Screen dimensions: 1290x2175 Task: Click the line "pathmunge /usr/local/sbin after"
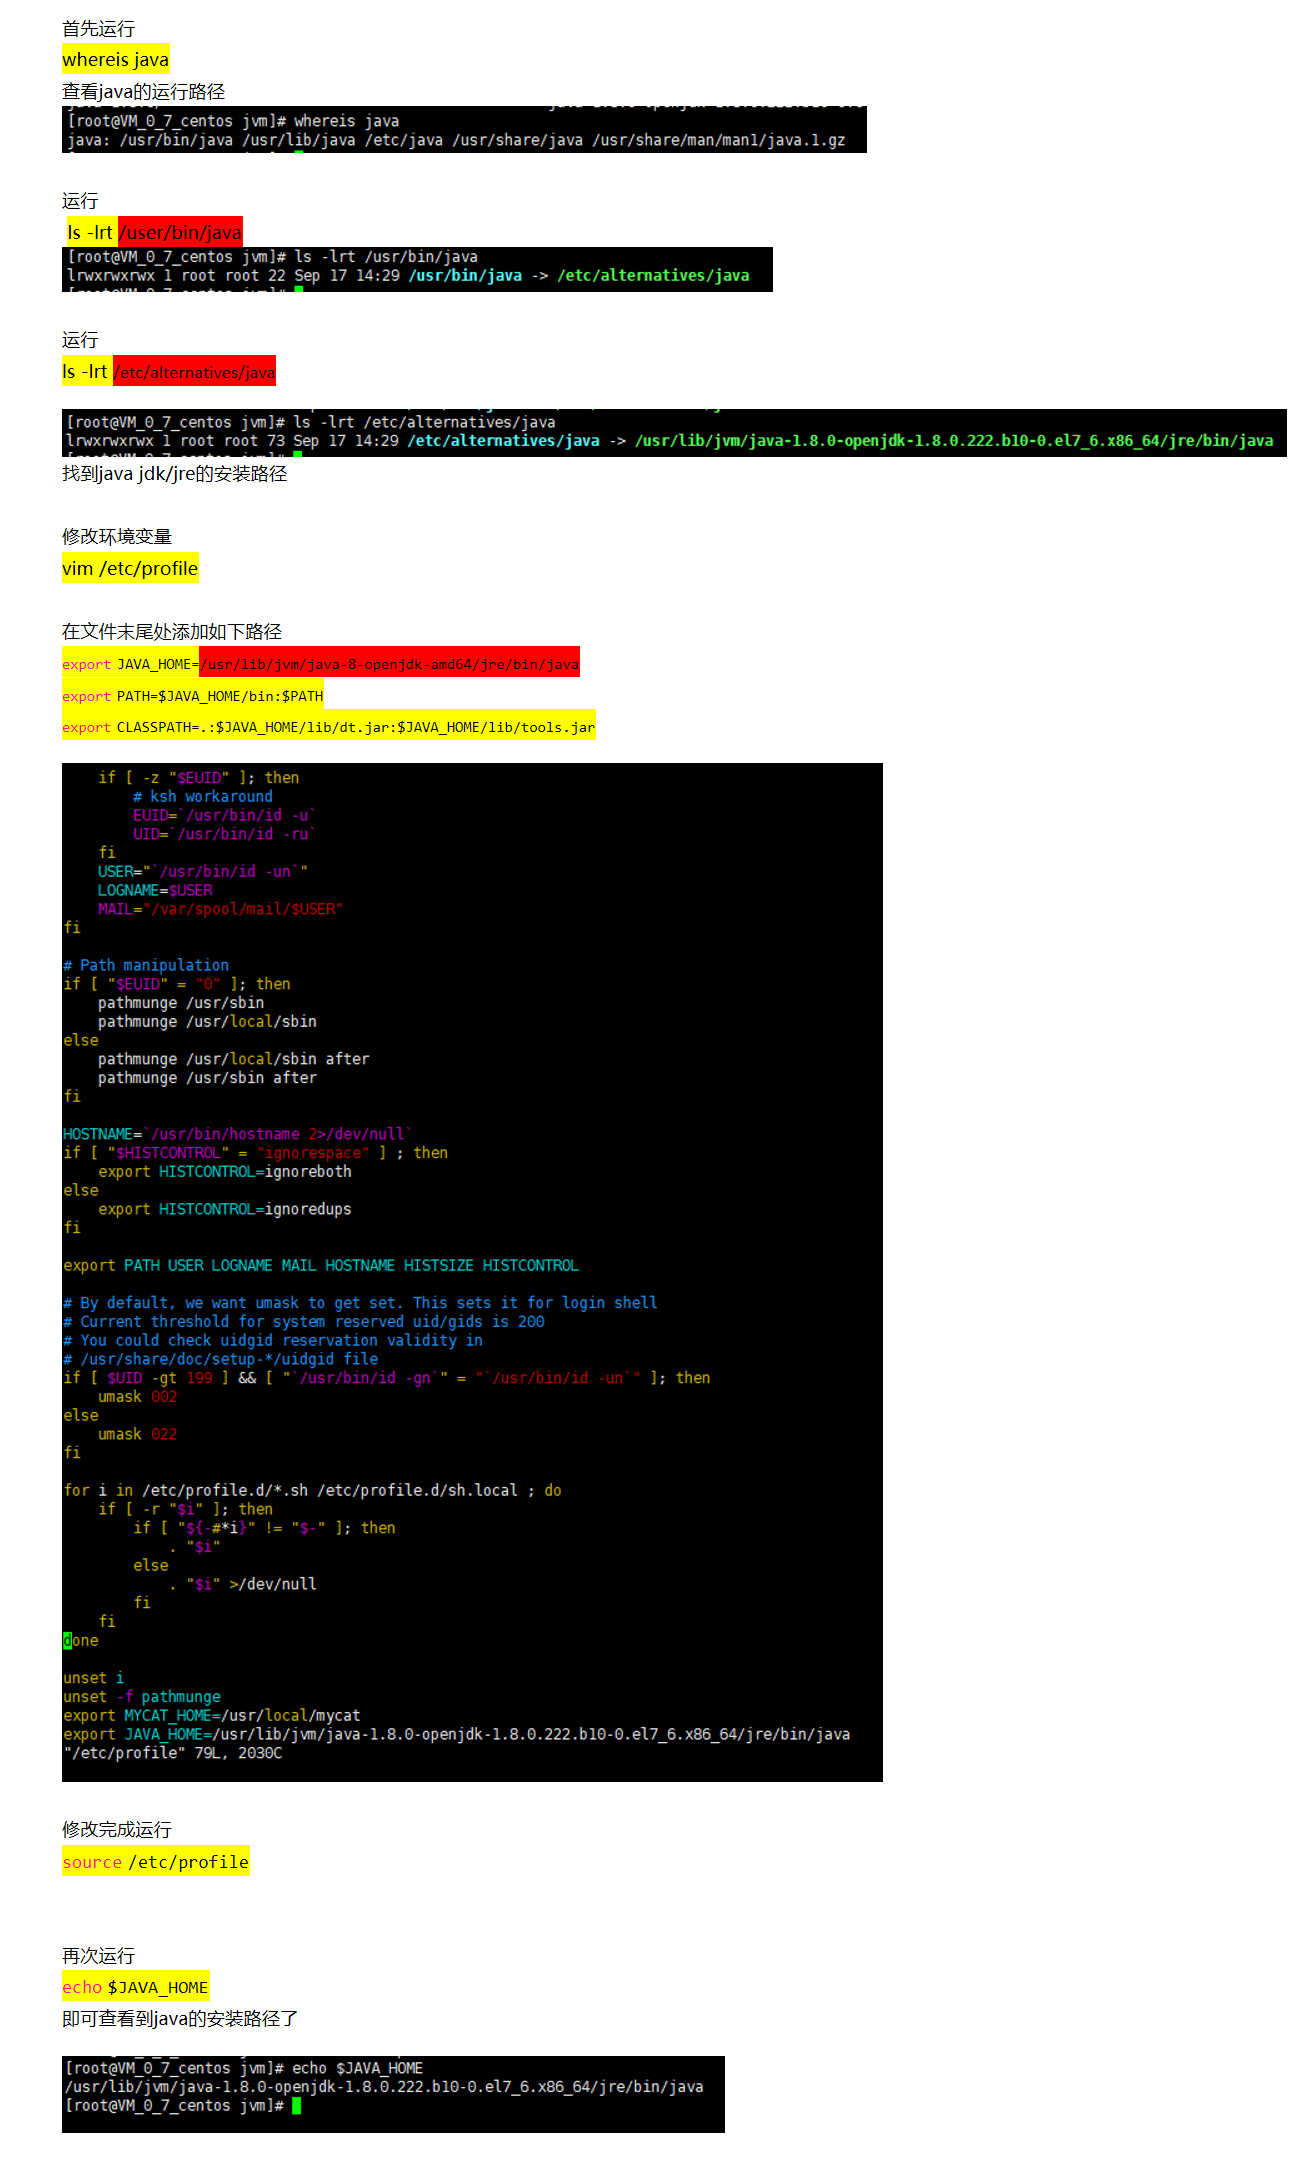point(234,1059)
